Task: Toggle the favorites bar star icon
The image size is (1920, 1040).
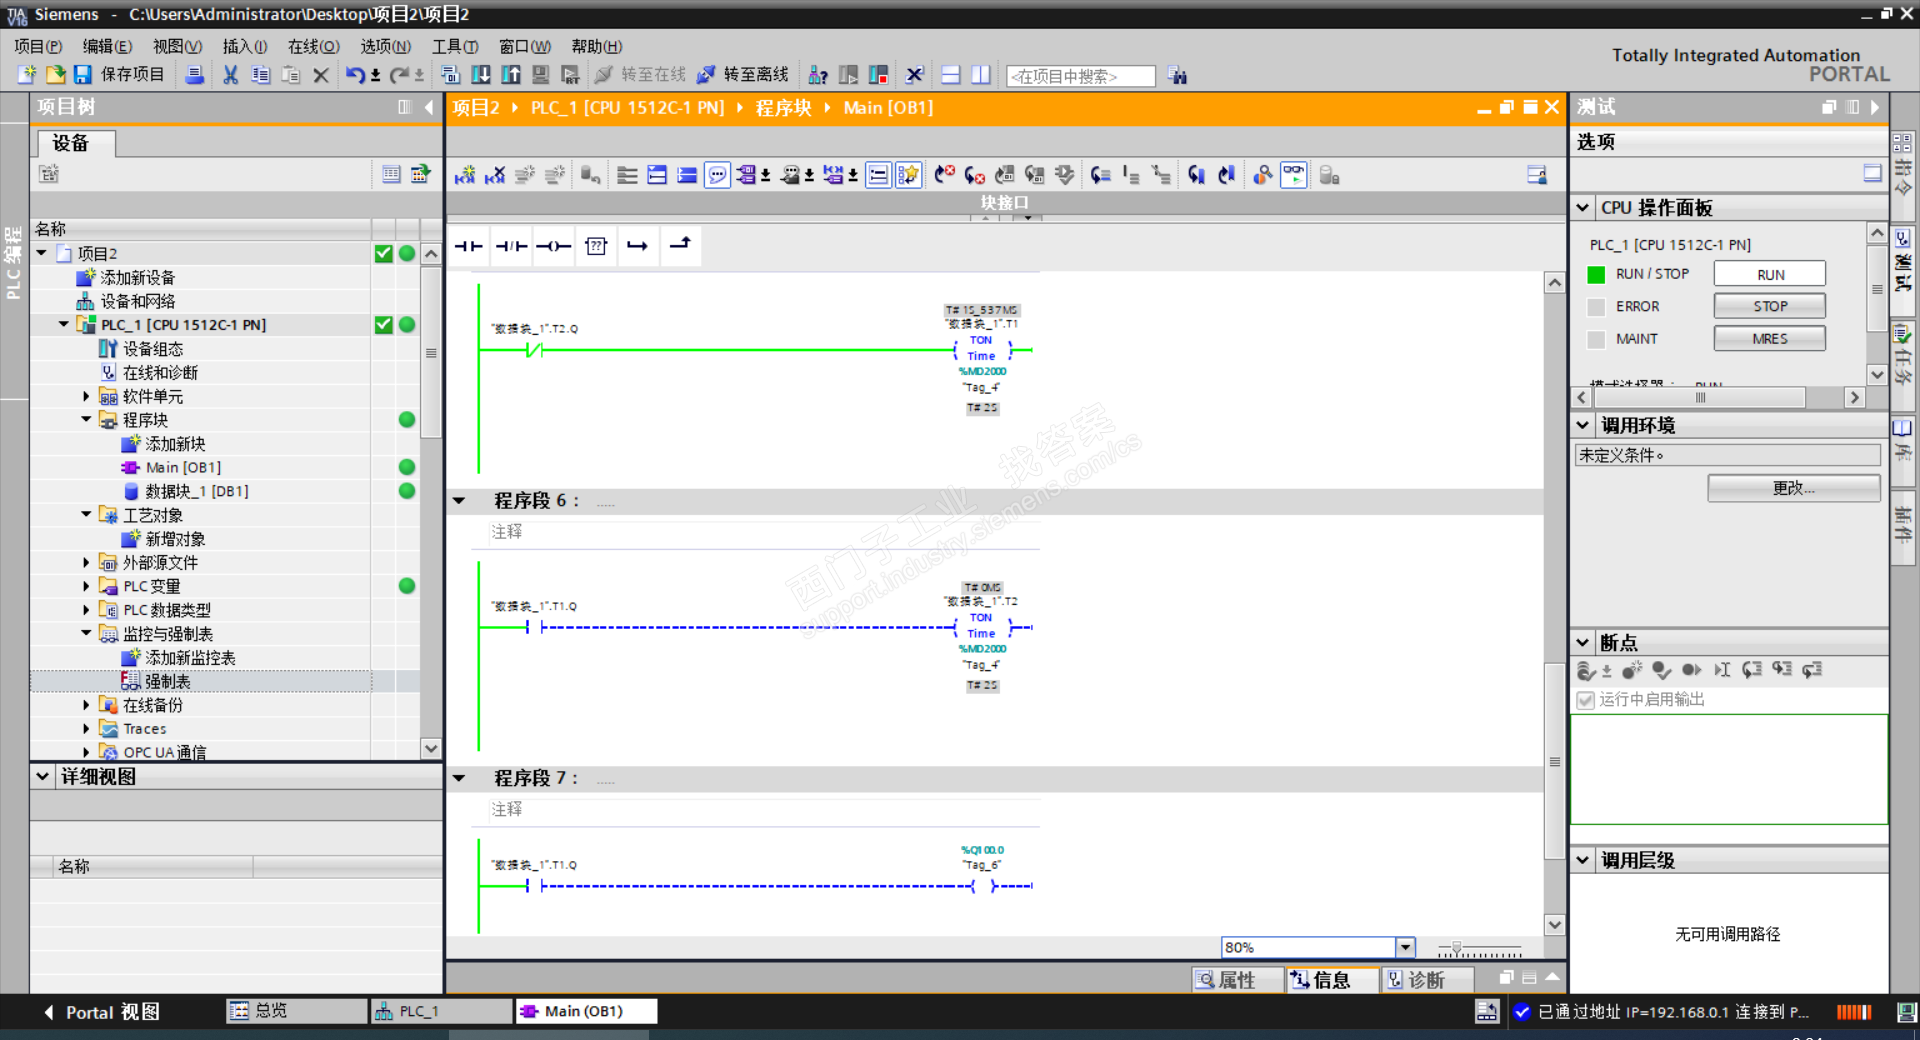Action: click(908, 176)
